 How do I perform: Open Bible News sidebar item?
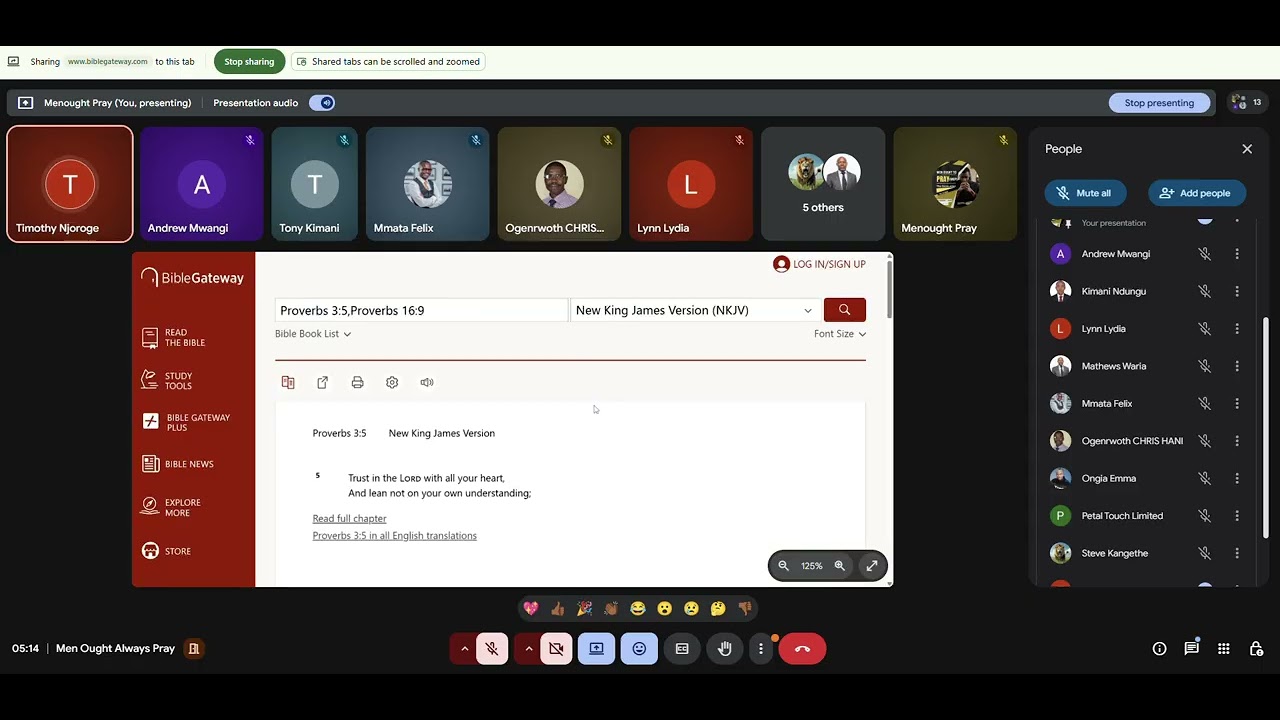(179, 464)
